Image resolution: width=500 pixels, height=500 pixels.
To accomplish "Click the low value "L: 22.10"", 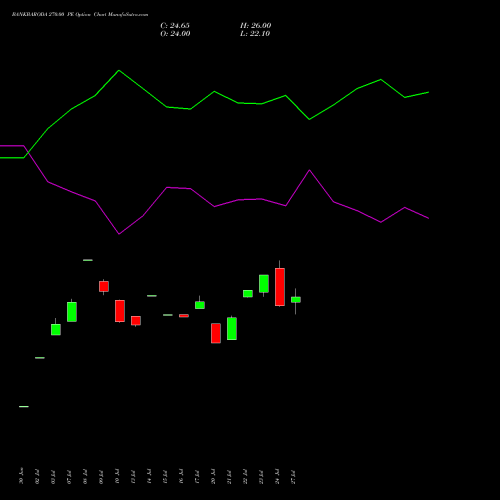I will pyautogui.click(x=255, y=34).
